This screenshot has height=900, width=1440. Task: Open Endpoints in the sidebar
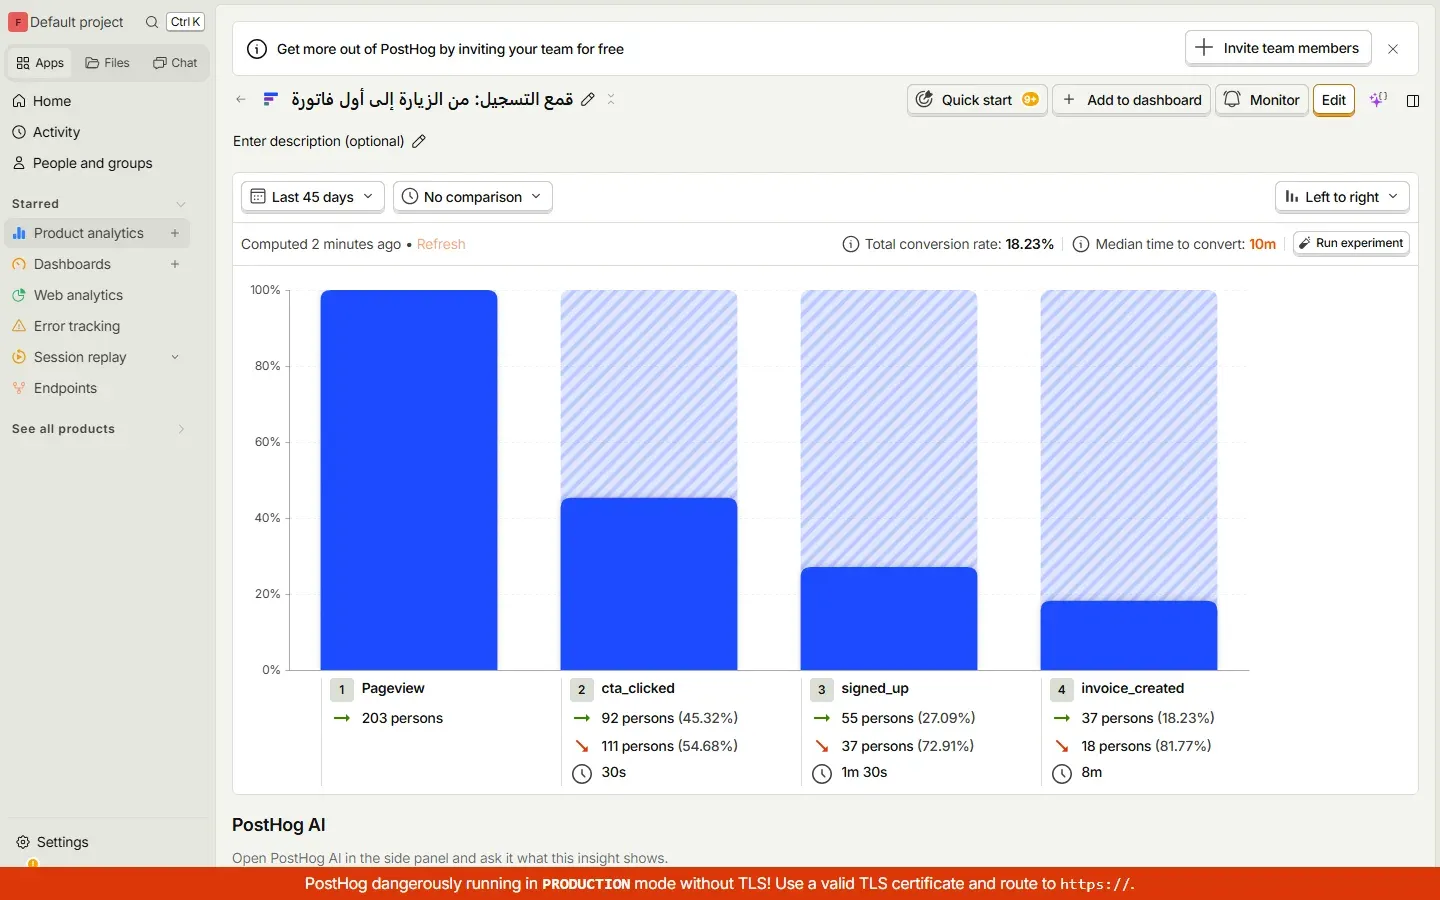[x=97, y=388]
